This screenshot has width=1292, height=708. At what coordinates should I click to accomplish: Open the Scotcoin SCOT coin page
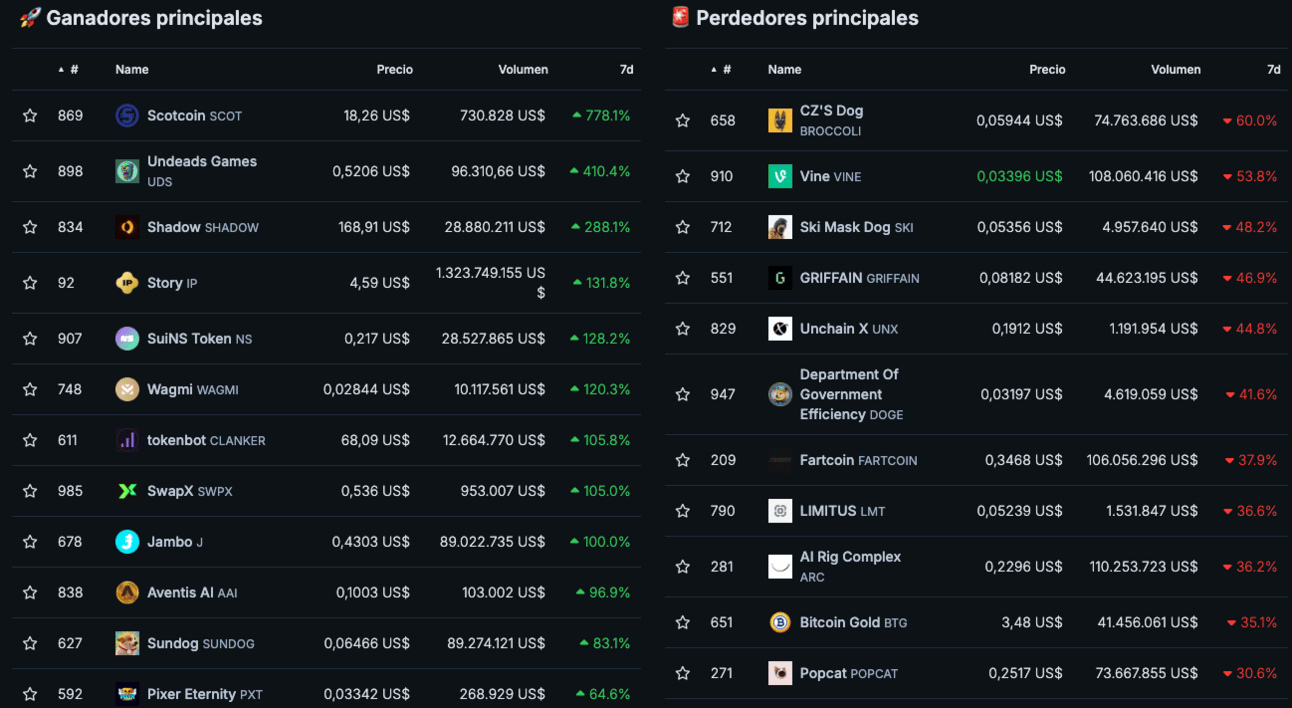[194, 116]
